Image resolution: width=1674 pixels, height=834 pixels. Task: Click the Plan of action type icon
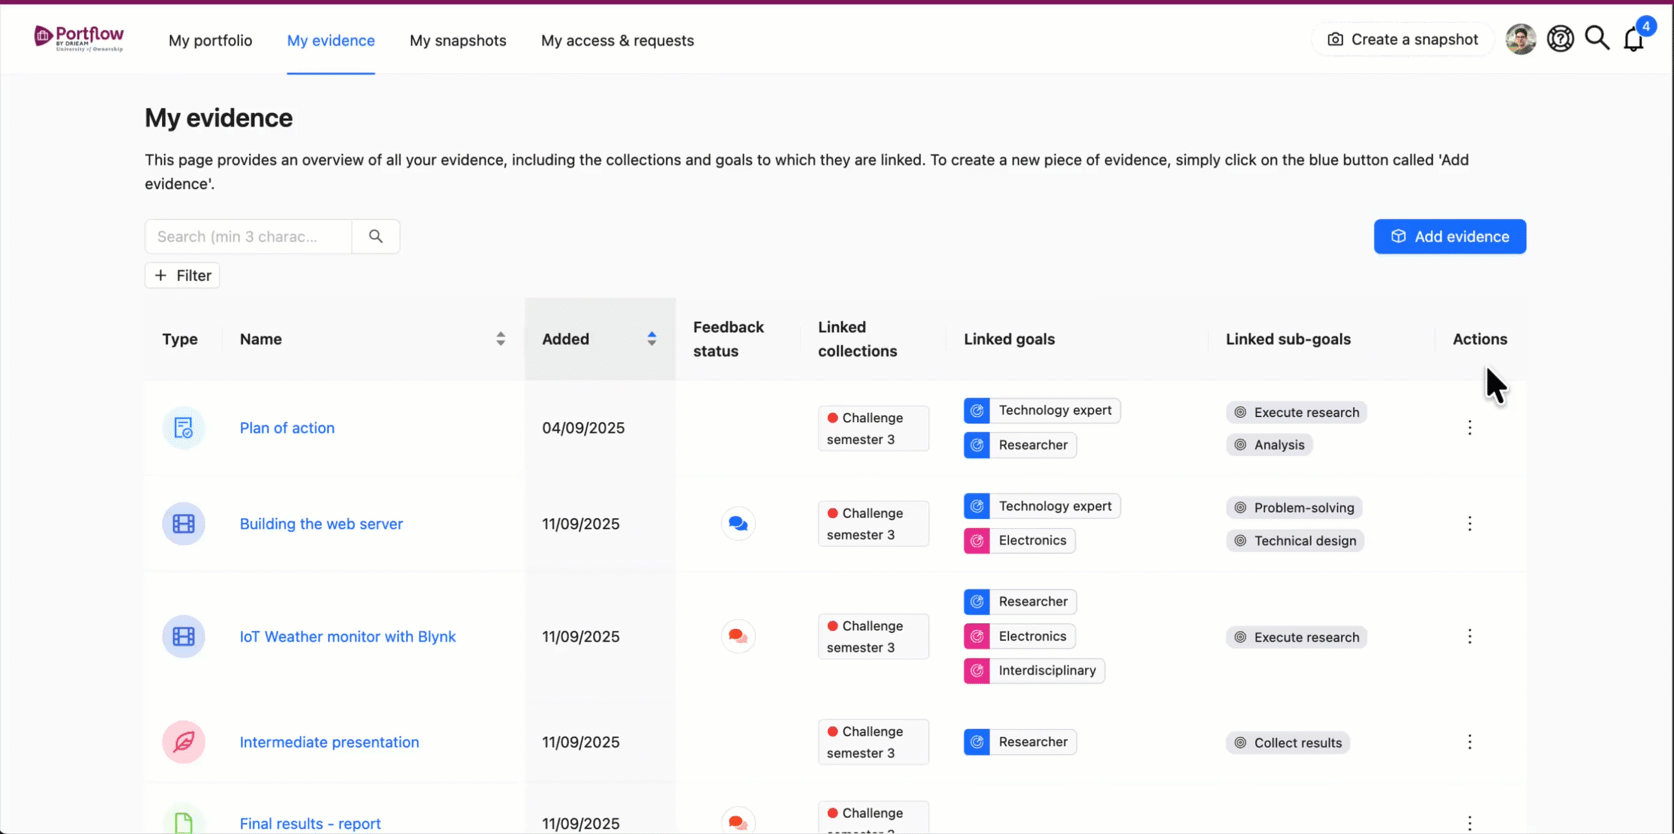(184, 428)
